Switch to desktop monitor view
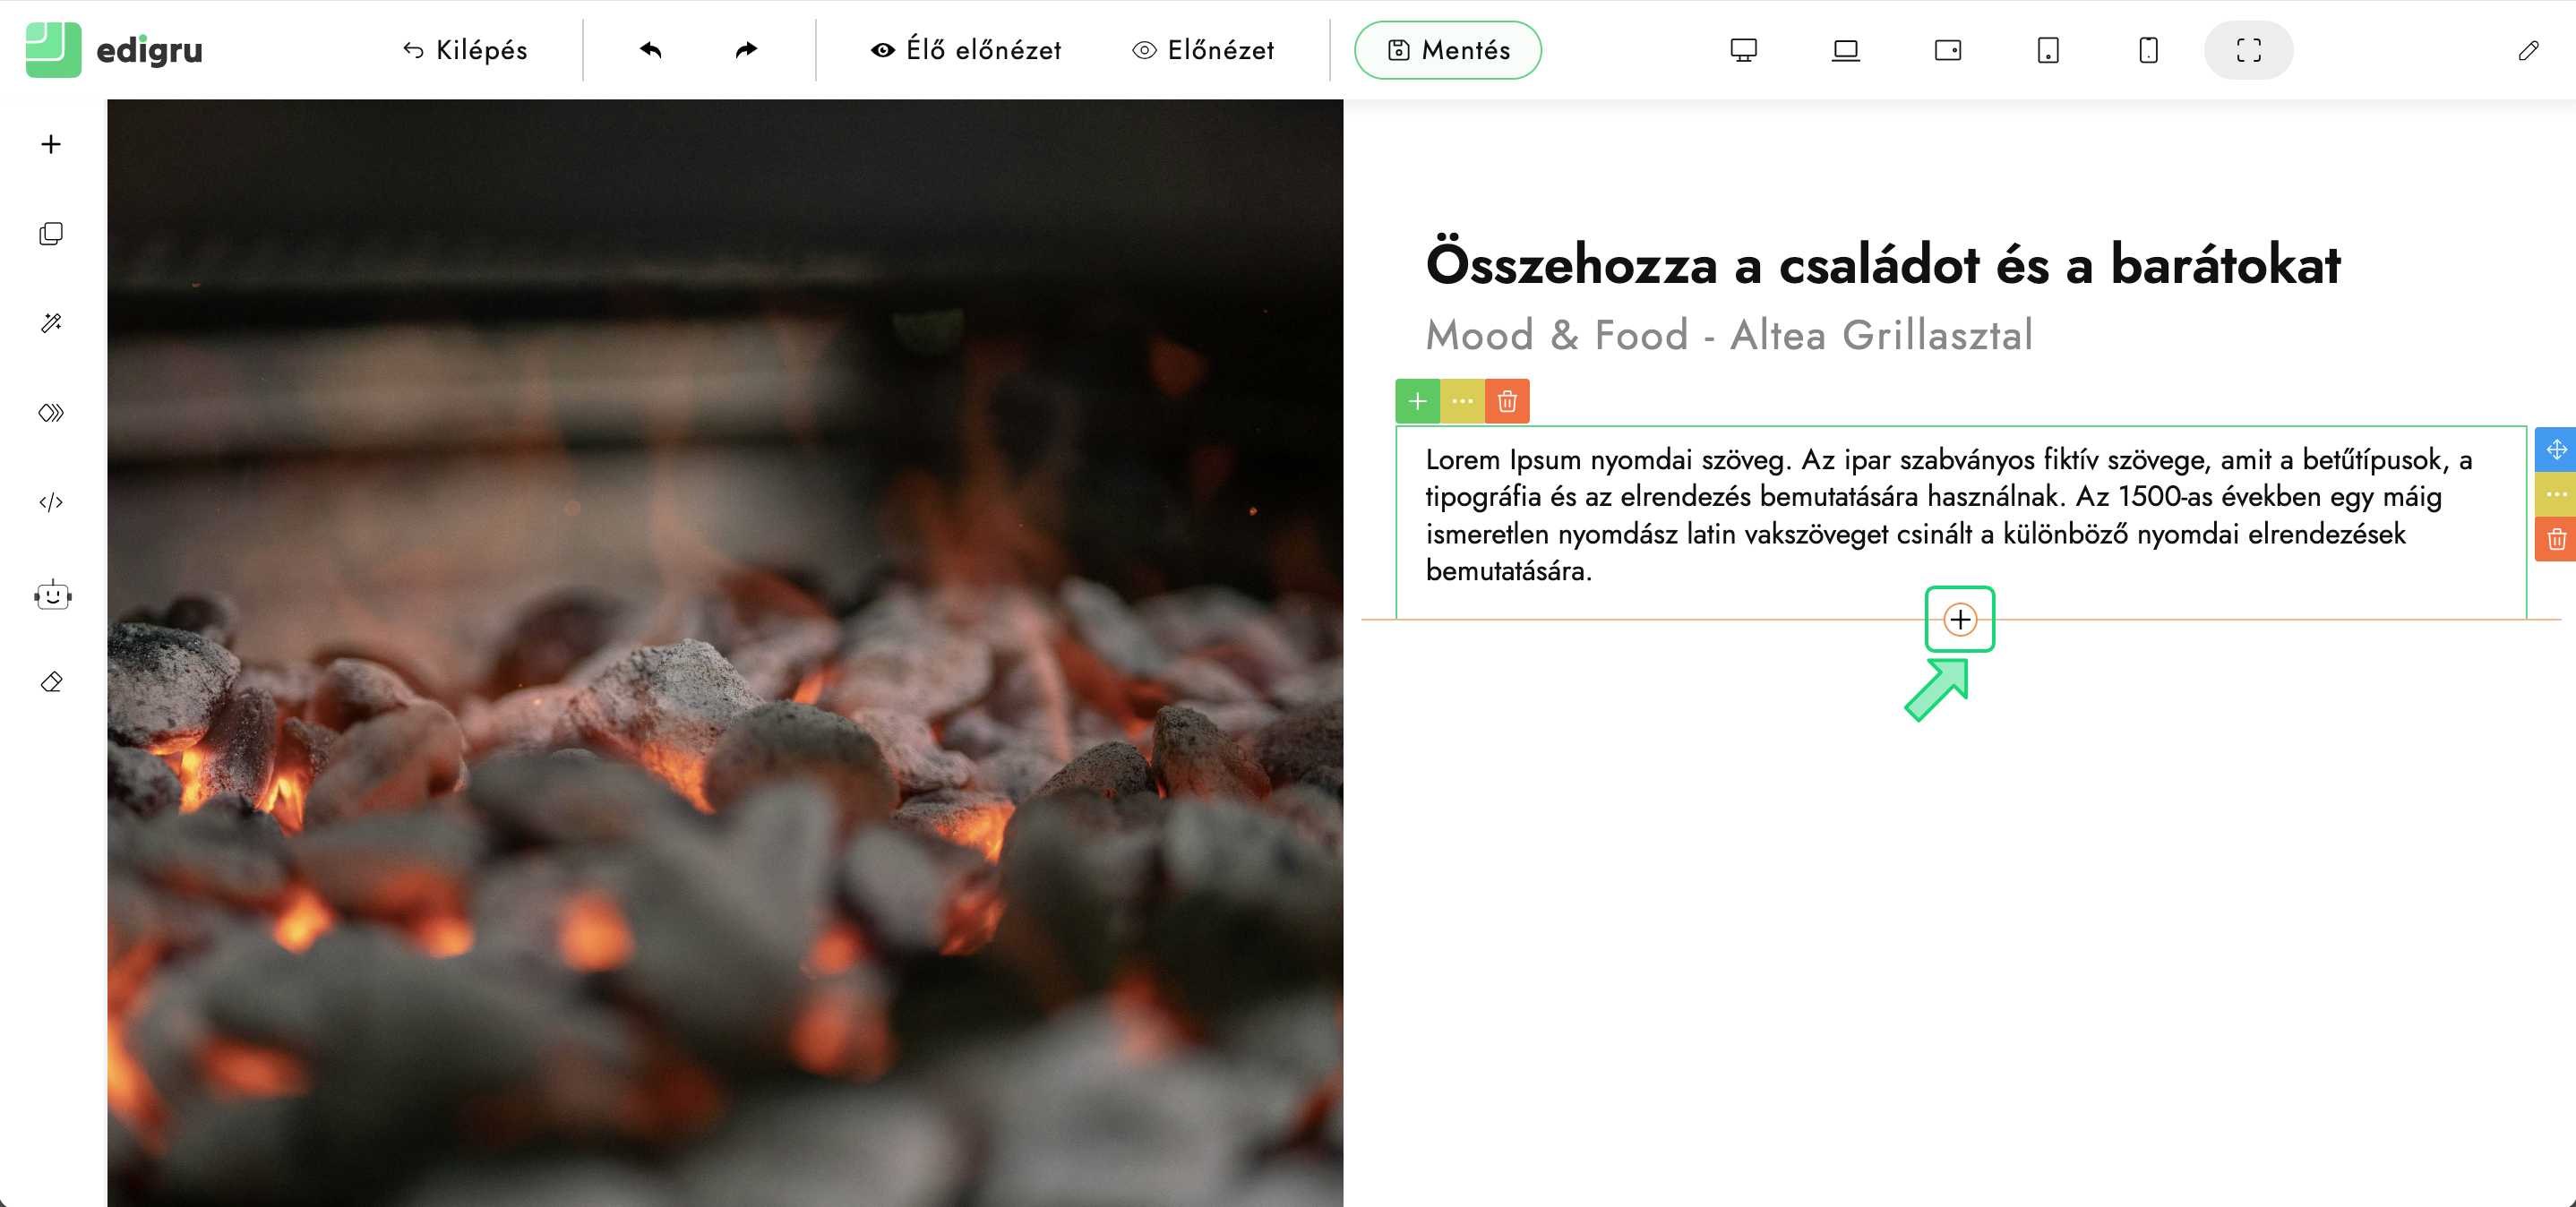Viewport: 2576px width, 1207px height. [1743, 50]
